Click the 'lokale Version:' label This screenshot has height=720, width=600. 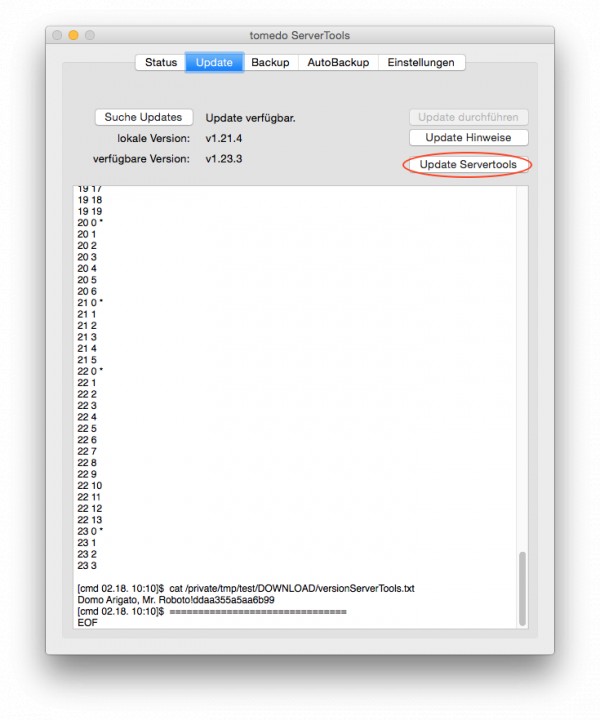(153, 138)
